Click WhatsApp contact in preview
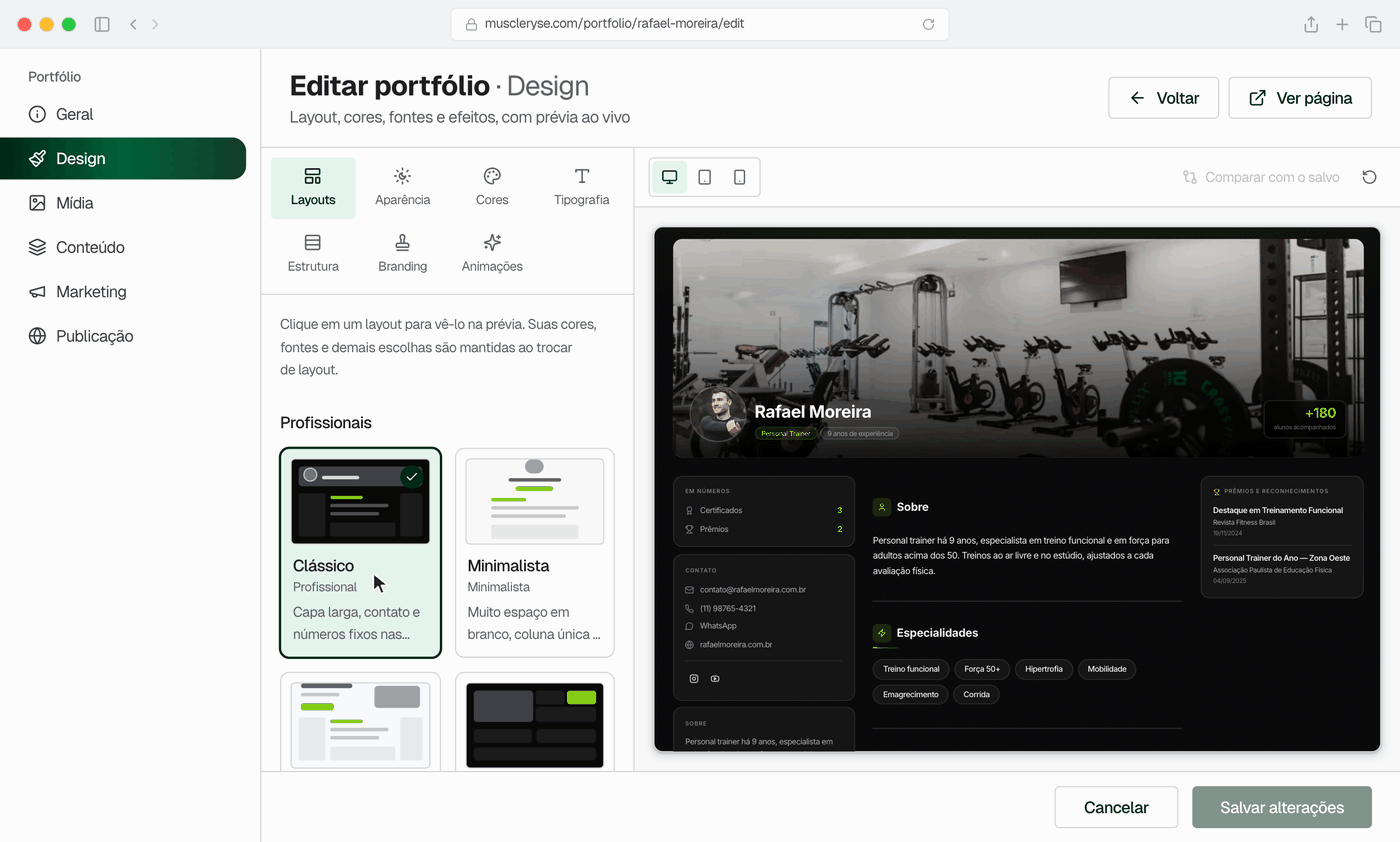This screenshot has width=1400, height=842. tap(718, 626)
